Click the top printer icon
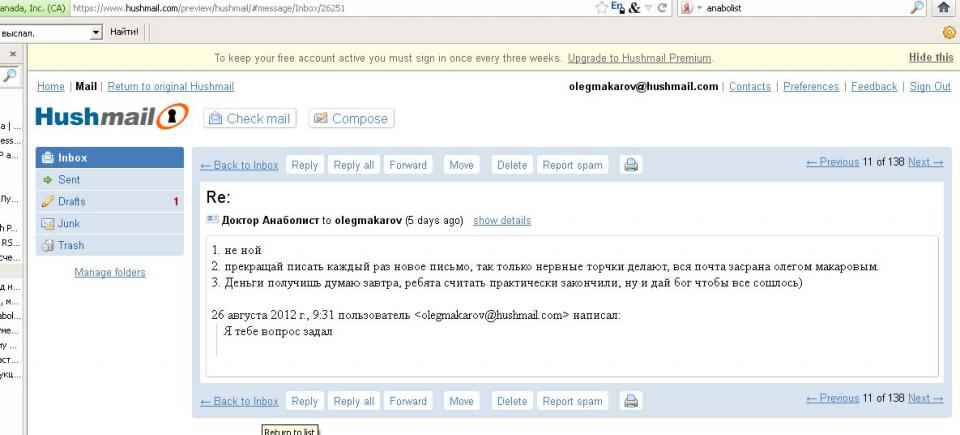960x435 pixels. [631, 165]
